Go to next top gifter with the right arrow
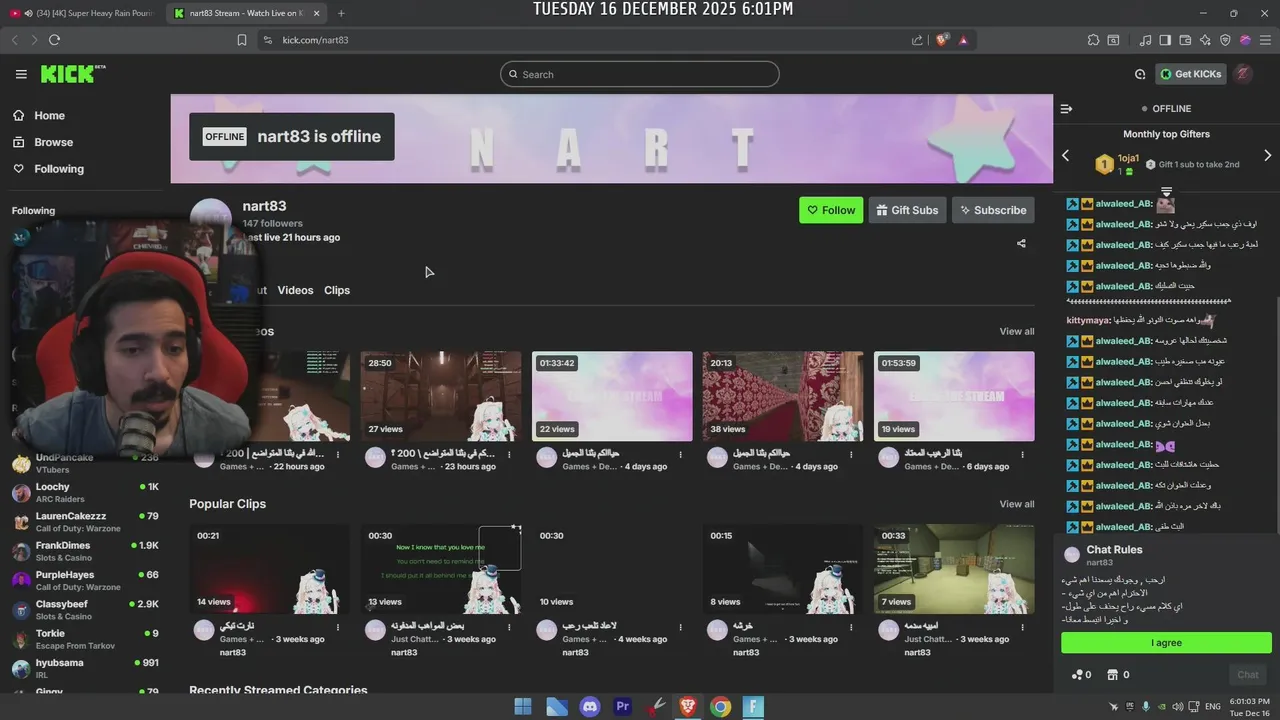1280x720 pixels. 1268,156
